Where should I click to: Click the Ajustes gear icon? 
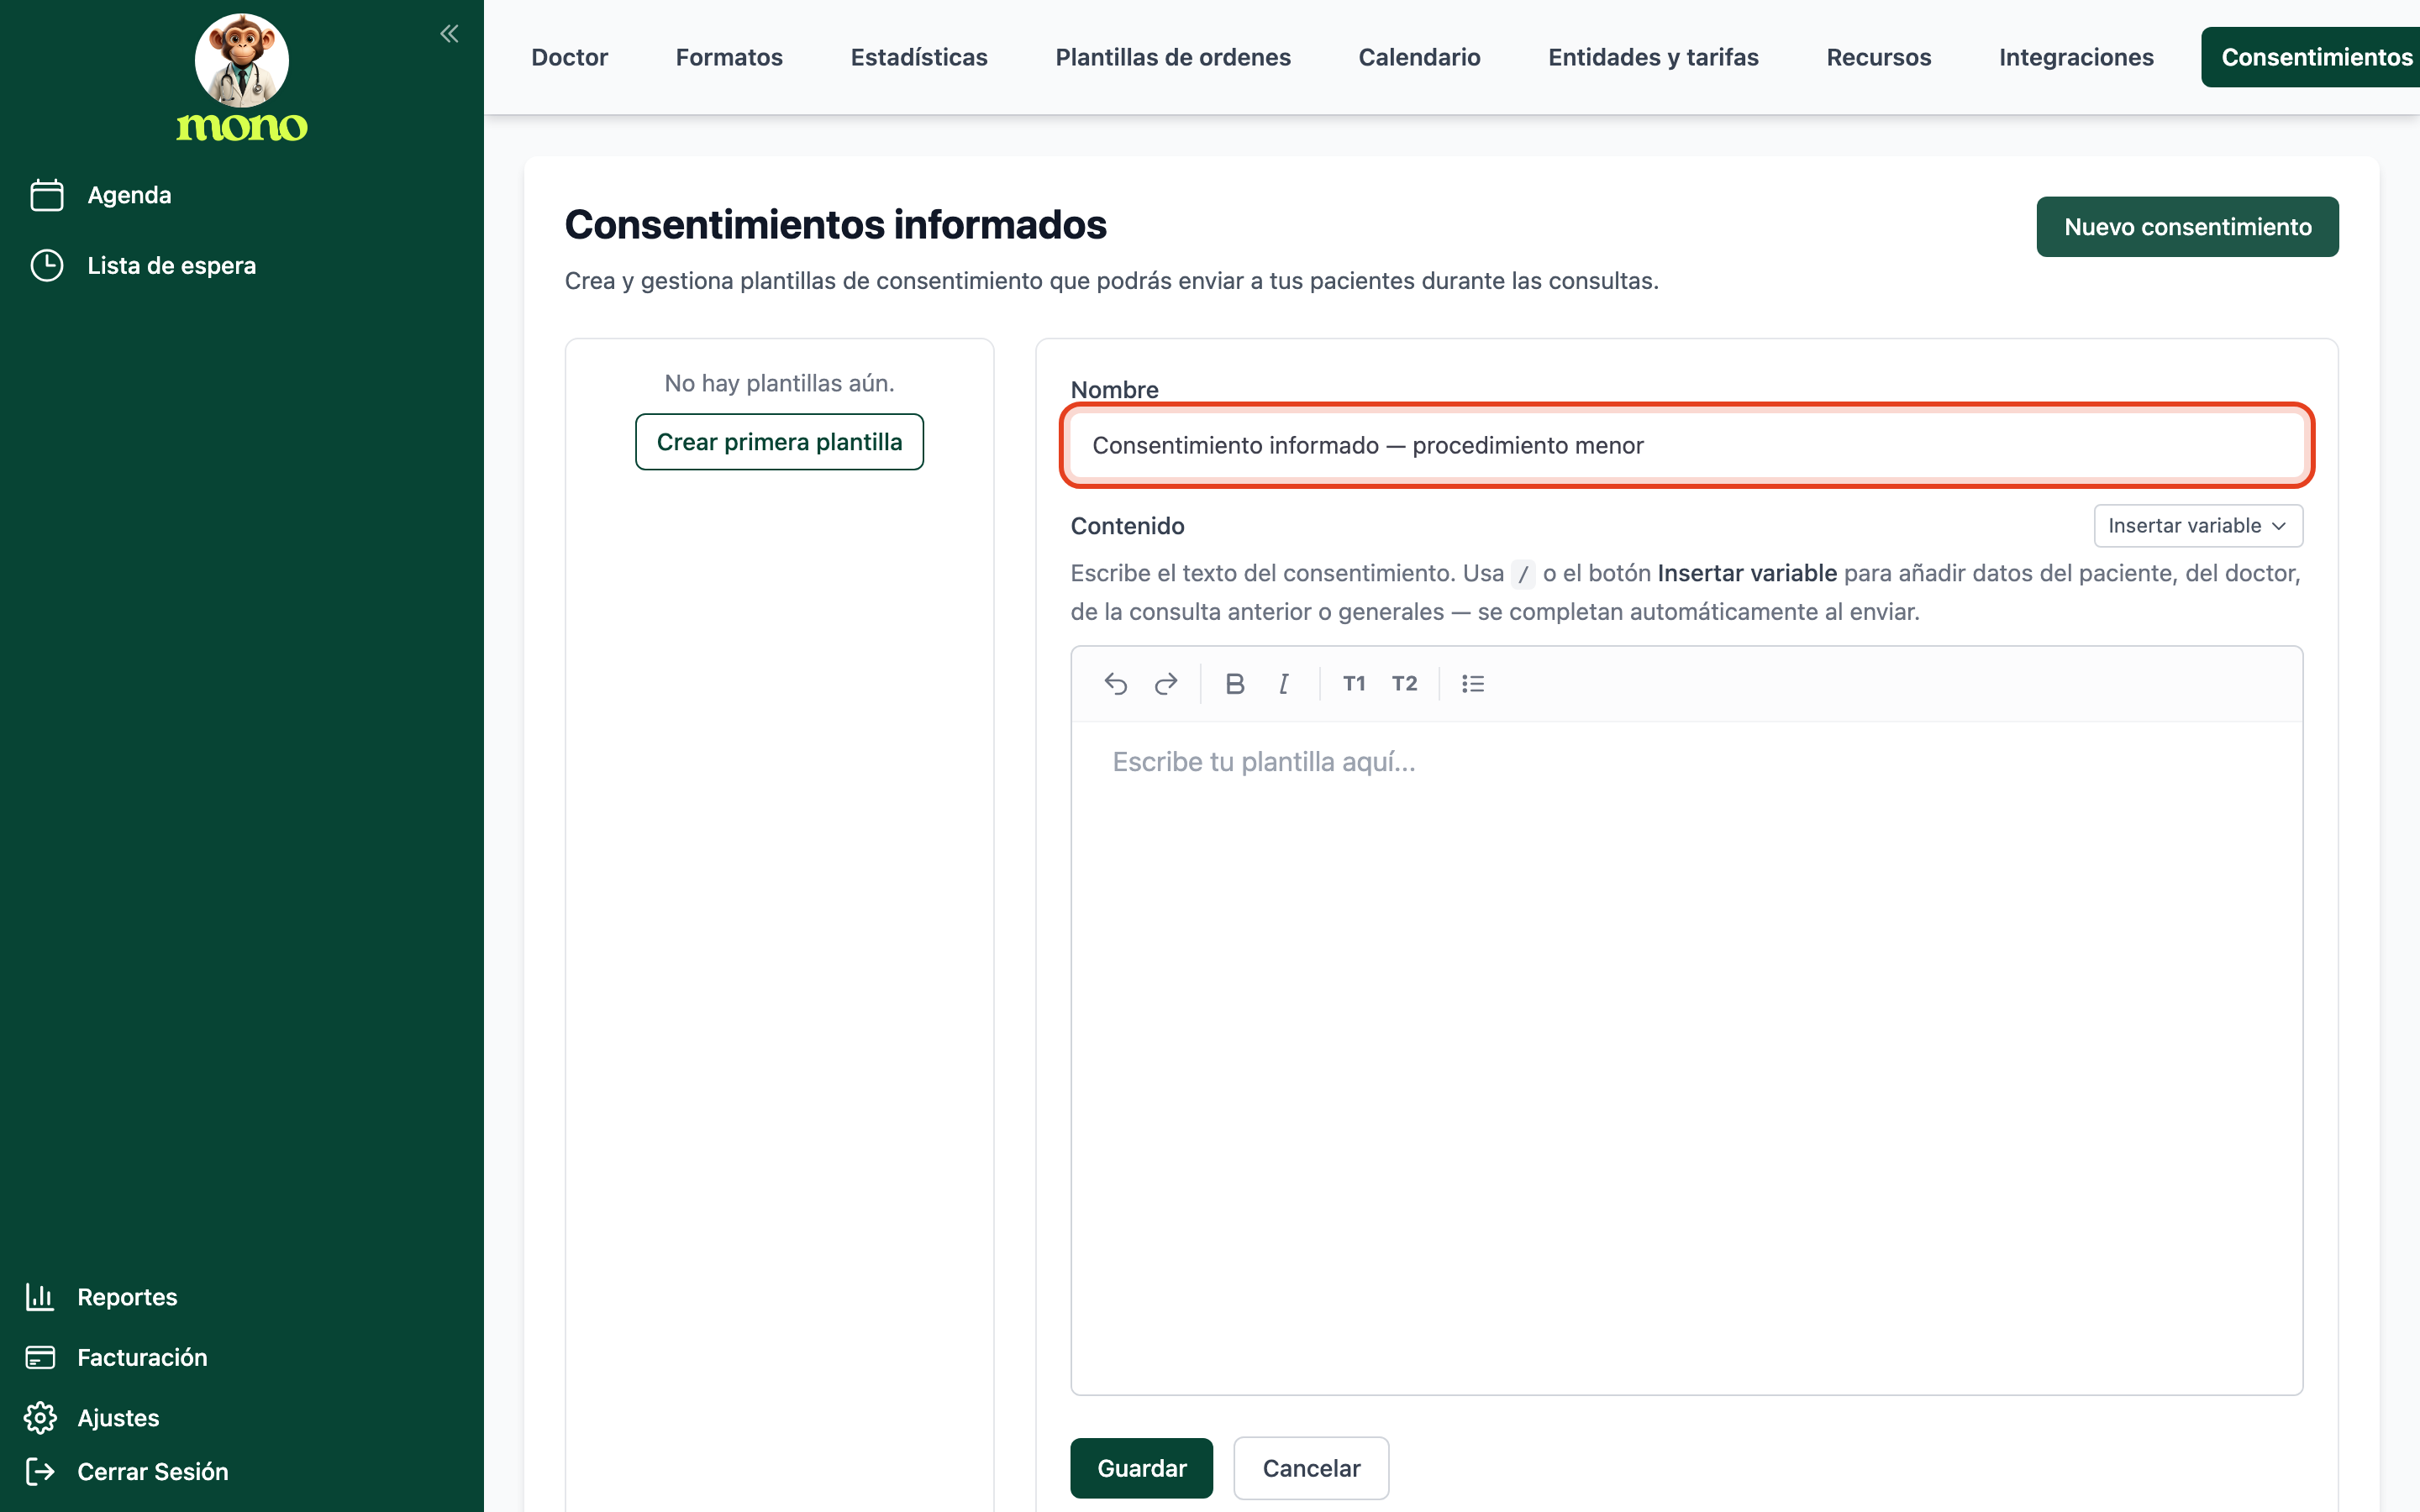(40, 1418)
